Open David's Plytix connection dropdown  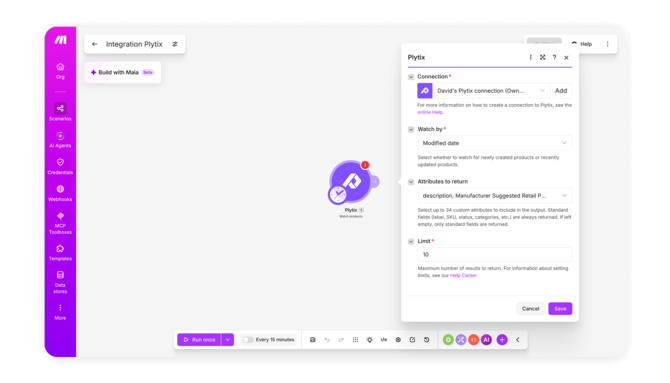tap(491, 91)
